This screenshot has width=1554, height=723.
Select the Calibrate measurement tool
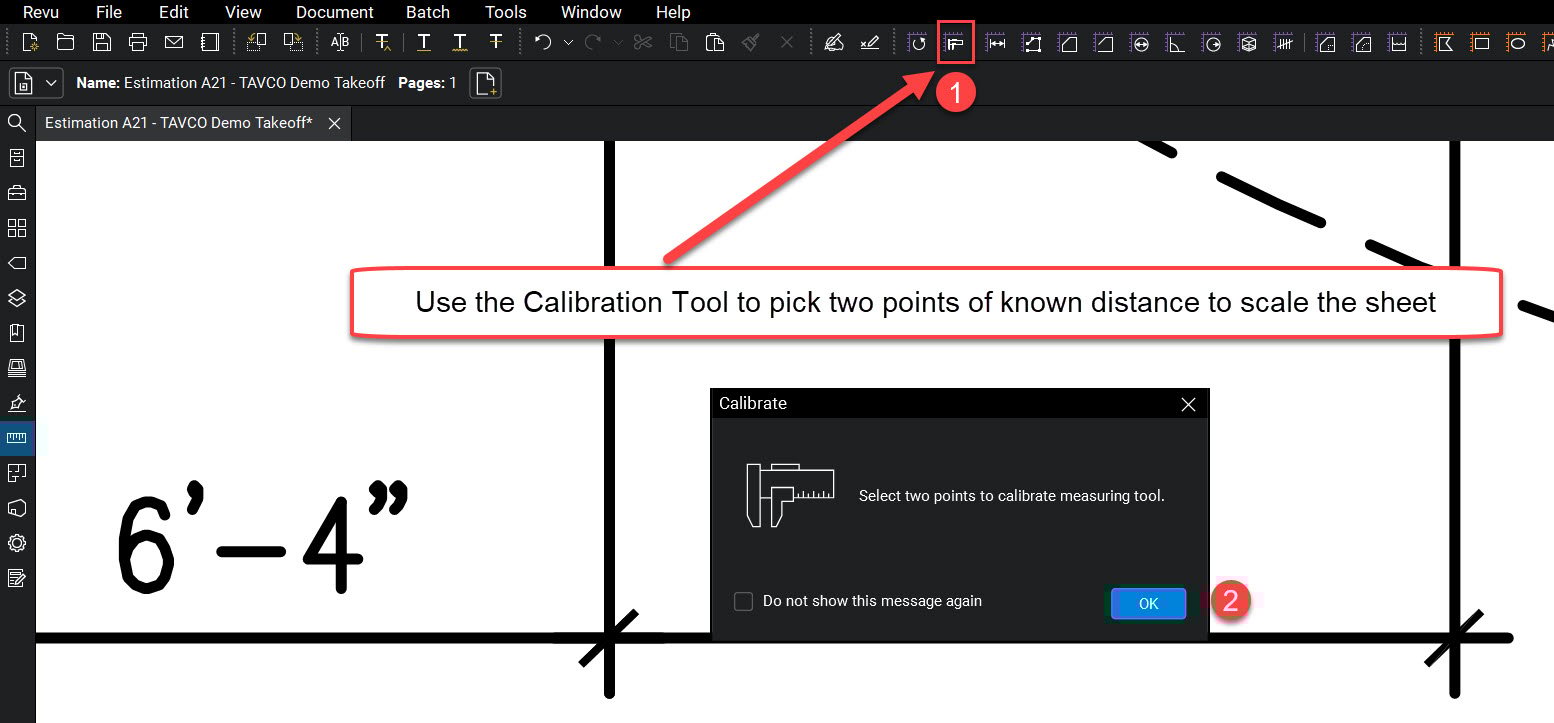956,42
